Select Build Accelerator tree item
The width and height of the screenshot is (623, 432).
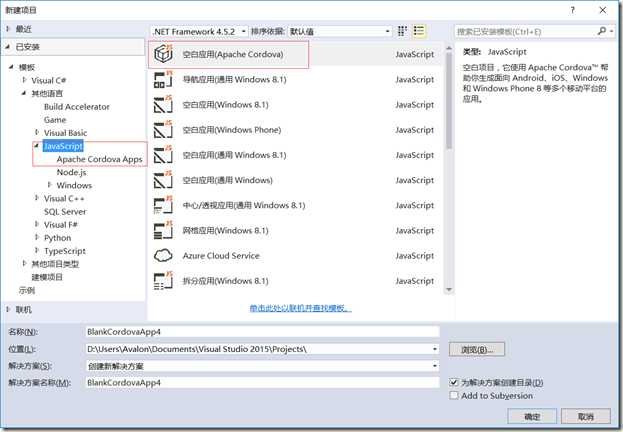coord(77,107)
